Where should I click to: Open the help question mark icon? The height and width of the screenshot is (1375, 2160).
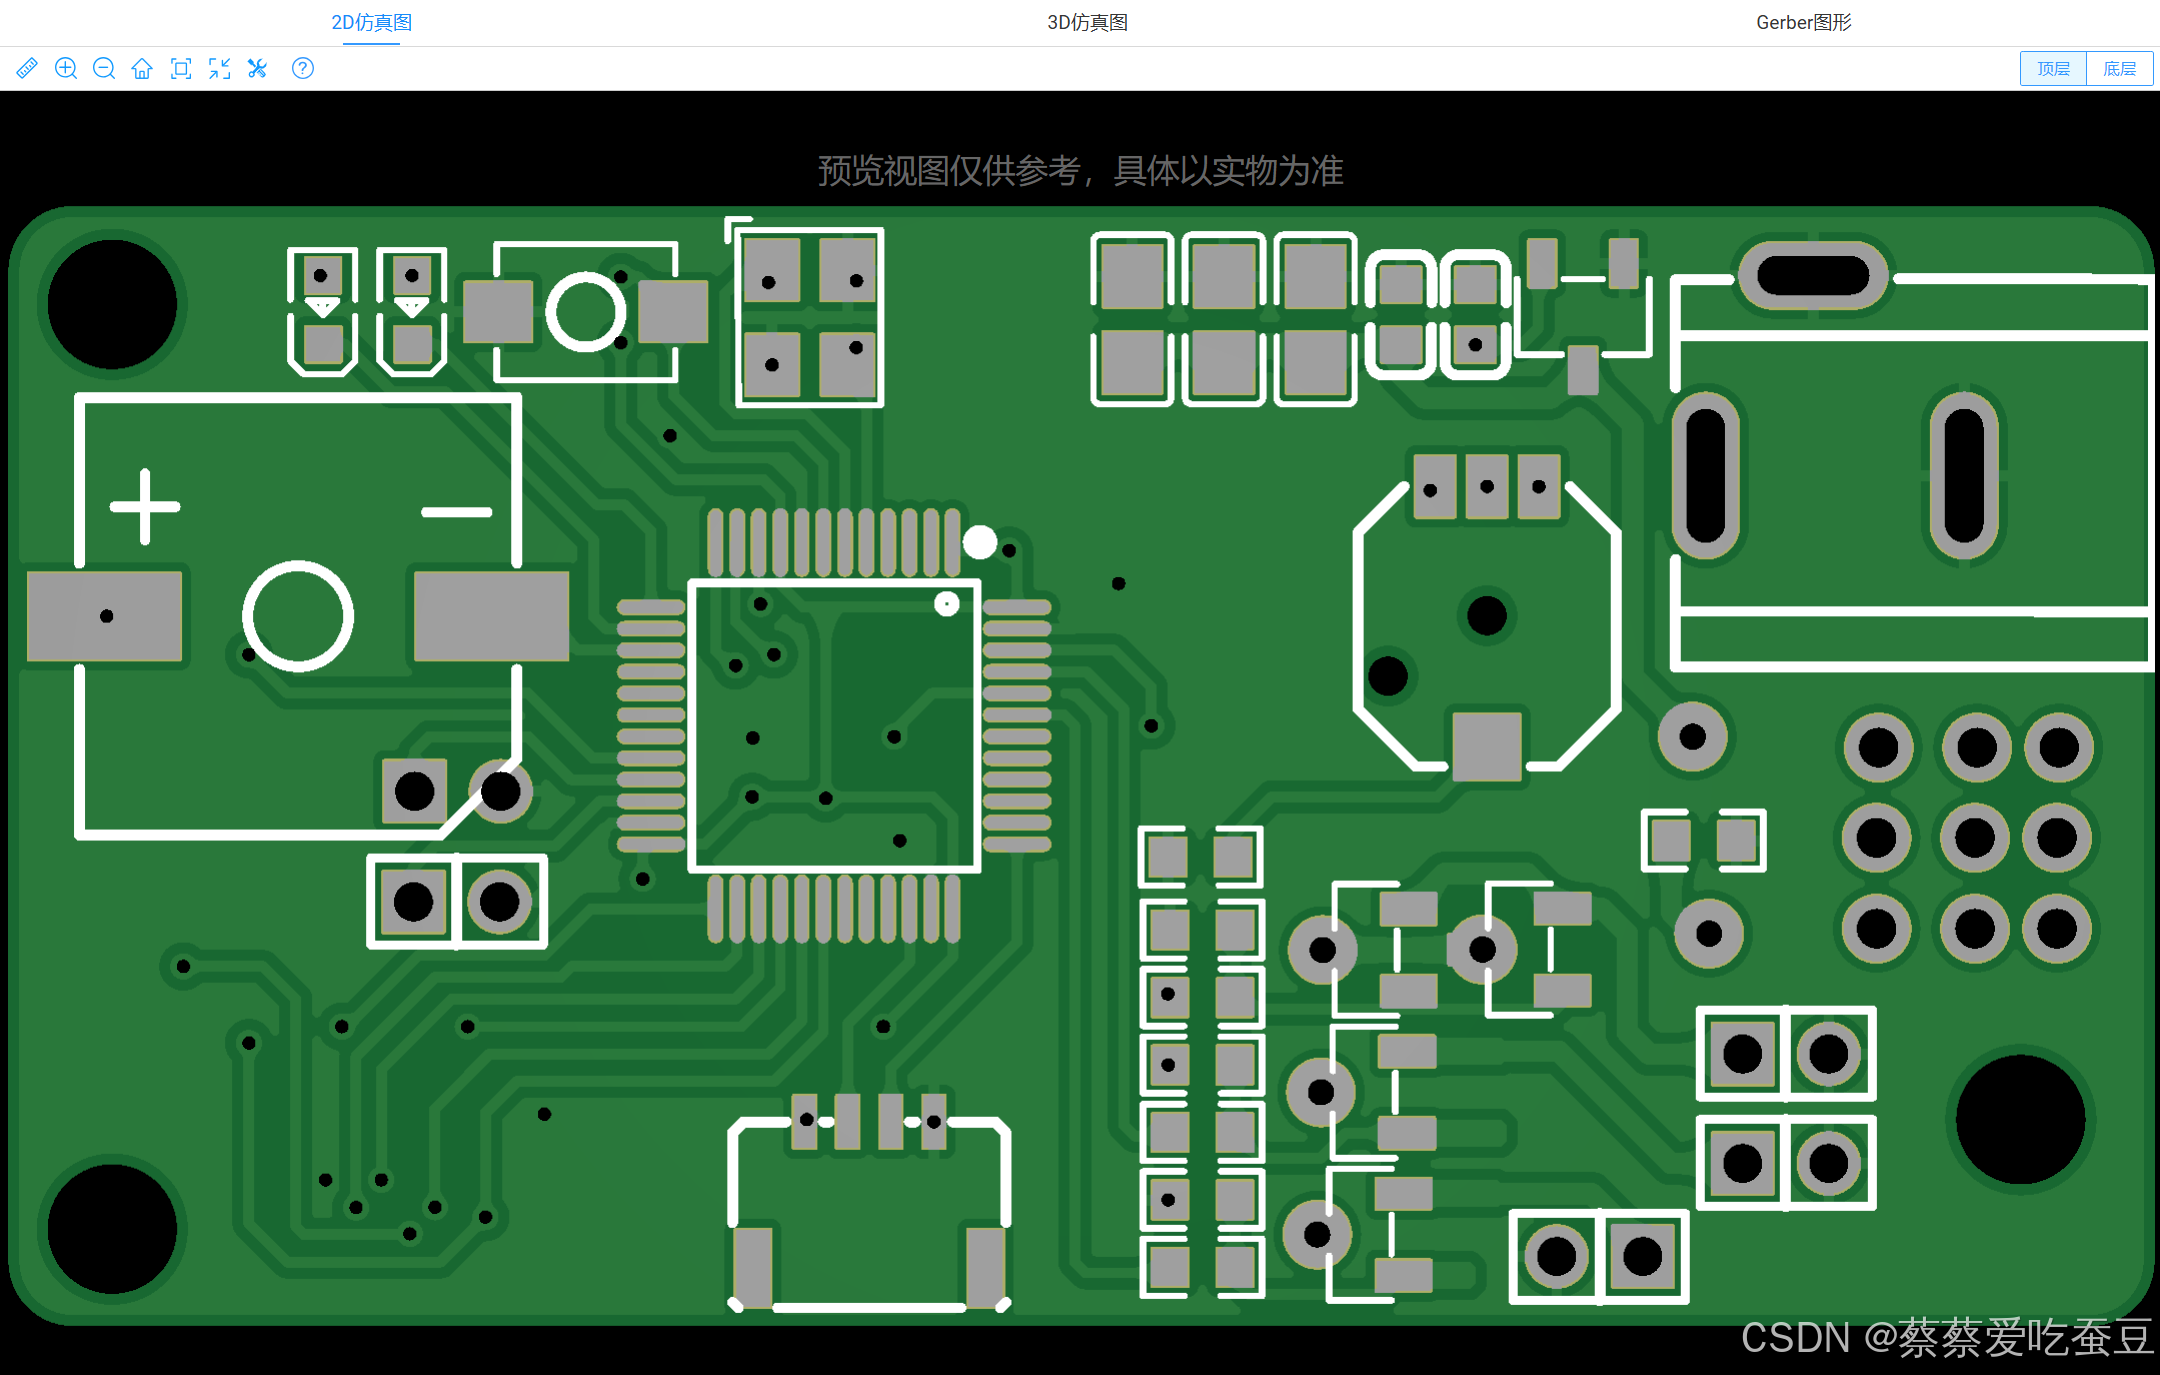(x=302, y=68)
